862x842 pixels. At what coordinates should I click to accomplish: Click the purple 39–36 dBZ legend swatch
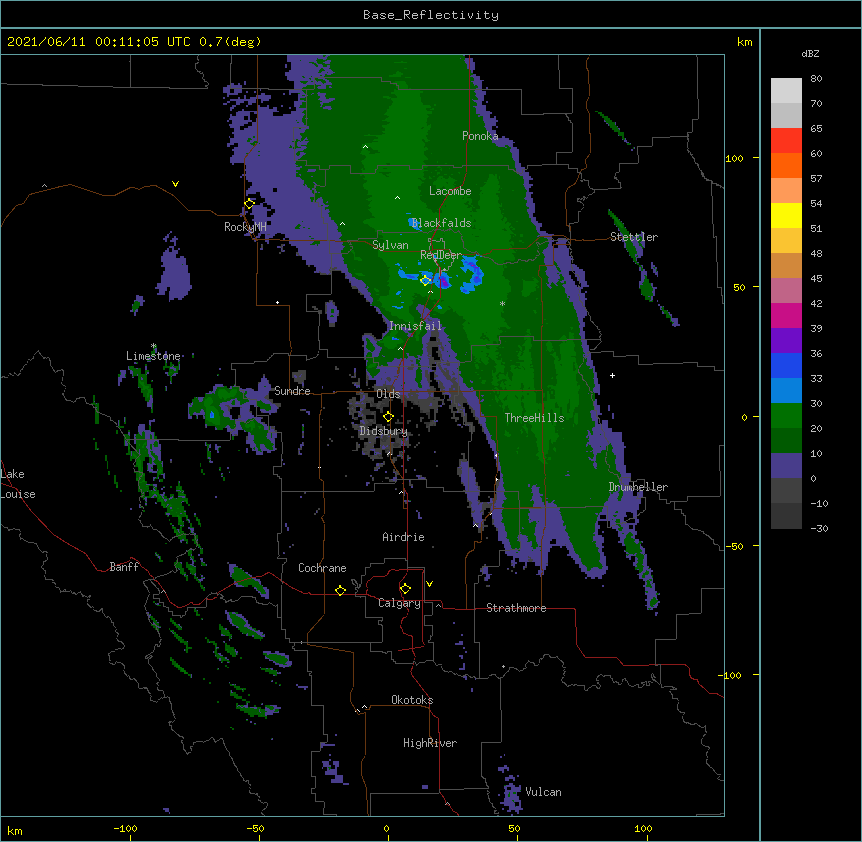(x=786, y=341)
